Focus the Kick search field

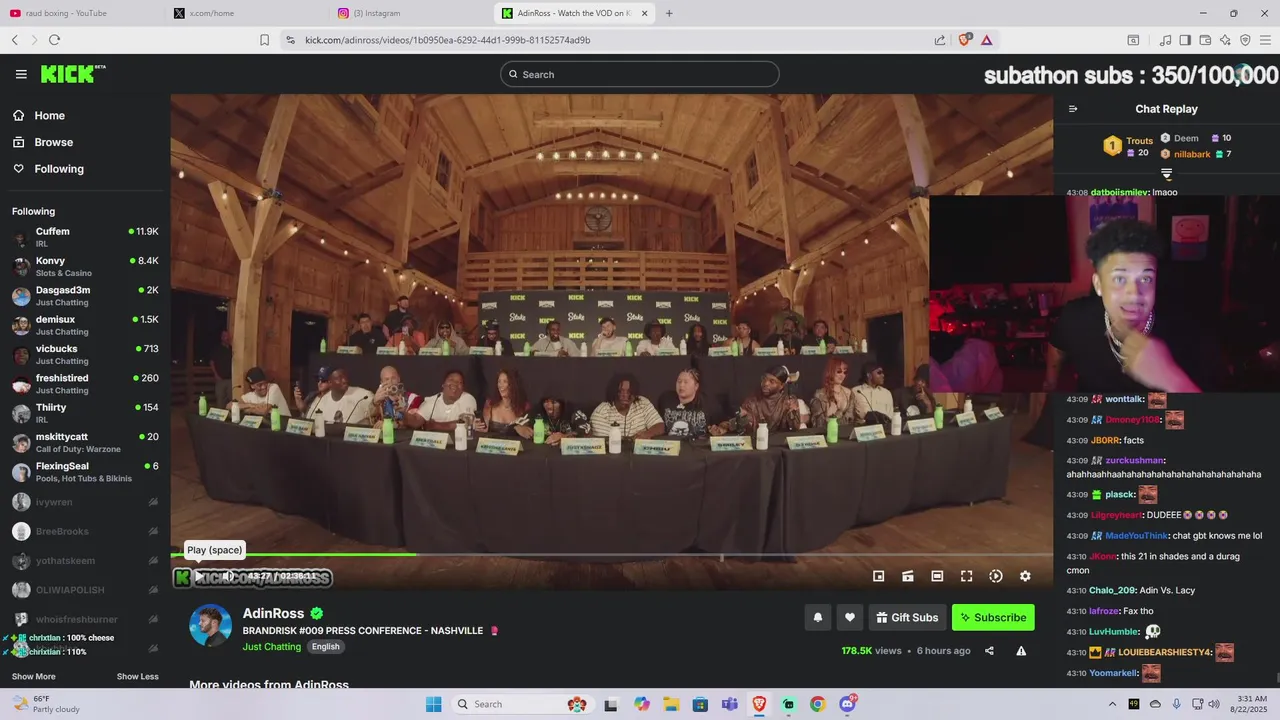click(x=640, y=74)
